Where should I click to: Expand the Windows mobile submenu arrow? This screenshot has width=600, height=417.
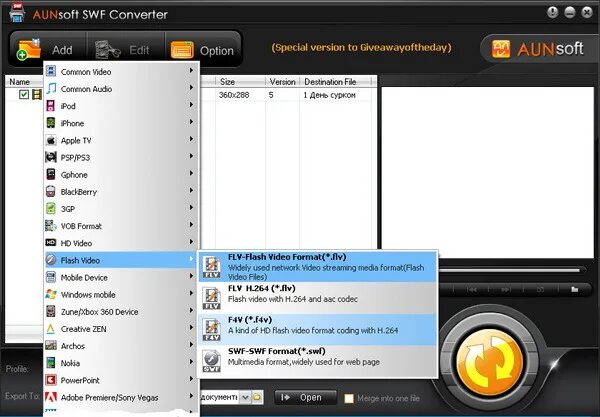tap(191, 293)
